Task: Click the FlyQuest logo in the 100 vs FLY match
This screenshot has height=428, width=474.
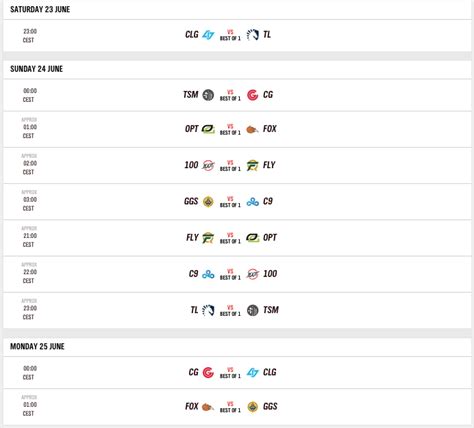Action: click(x=252, y=165)
